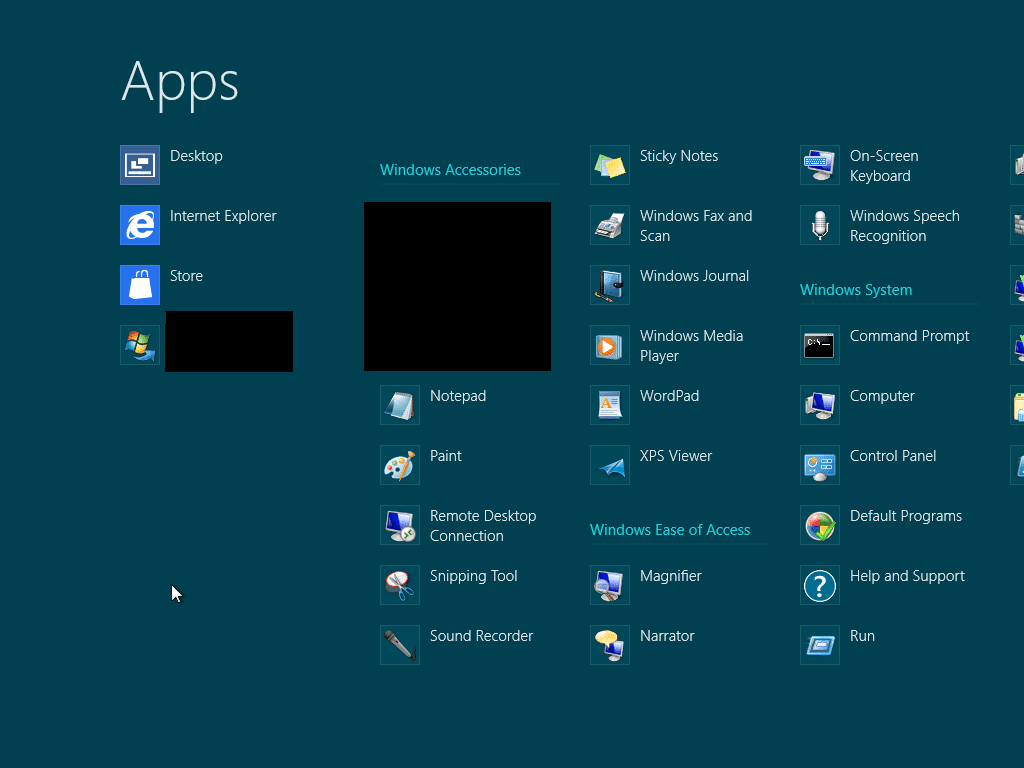
Task: Click the "Snipping Tool" label
Action: point(473,577)
